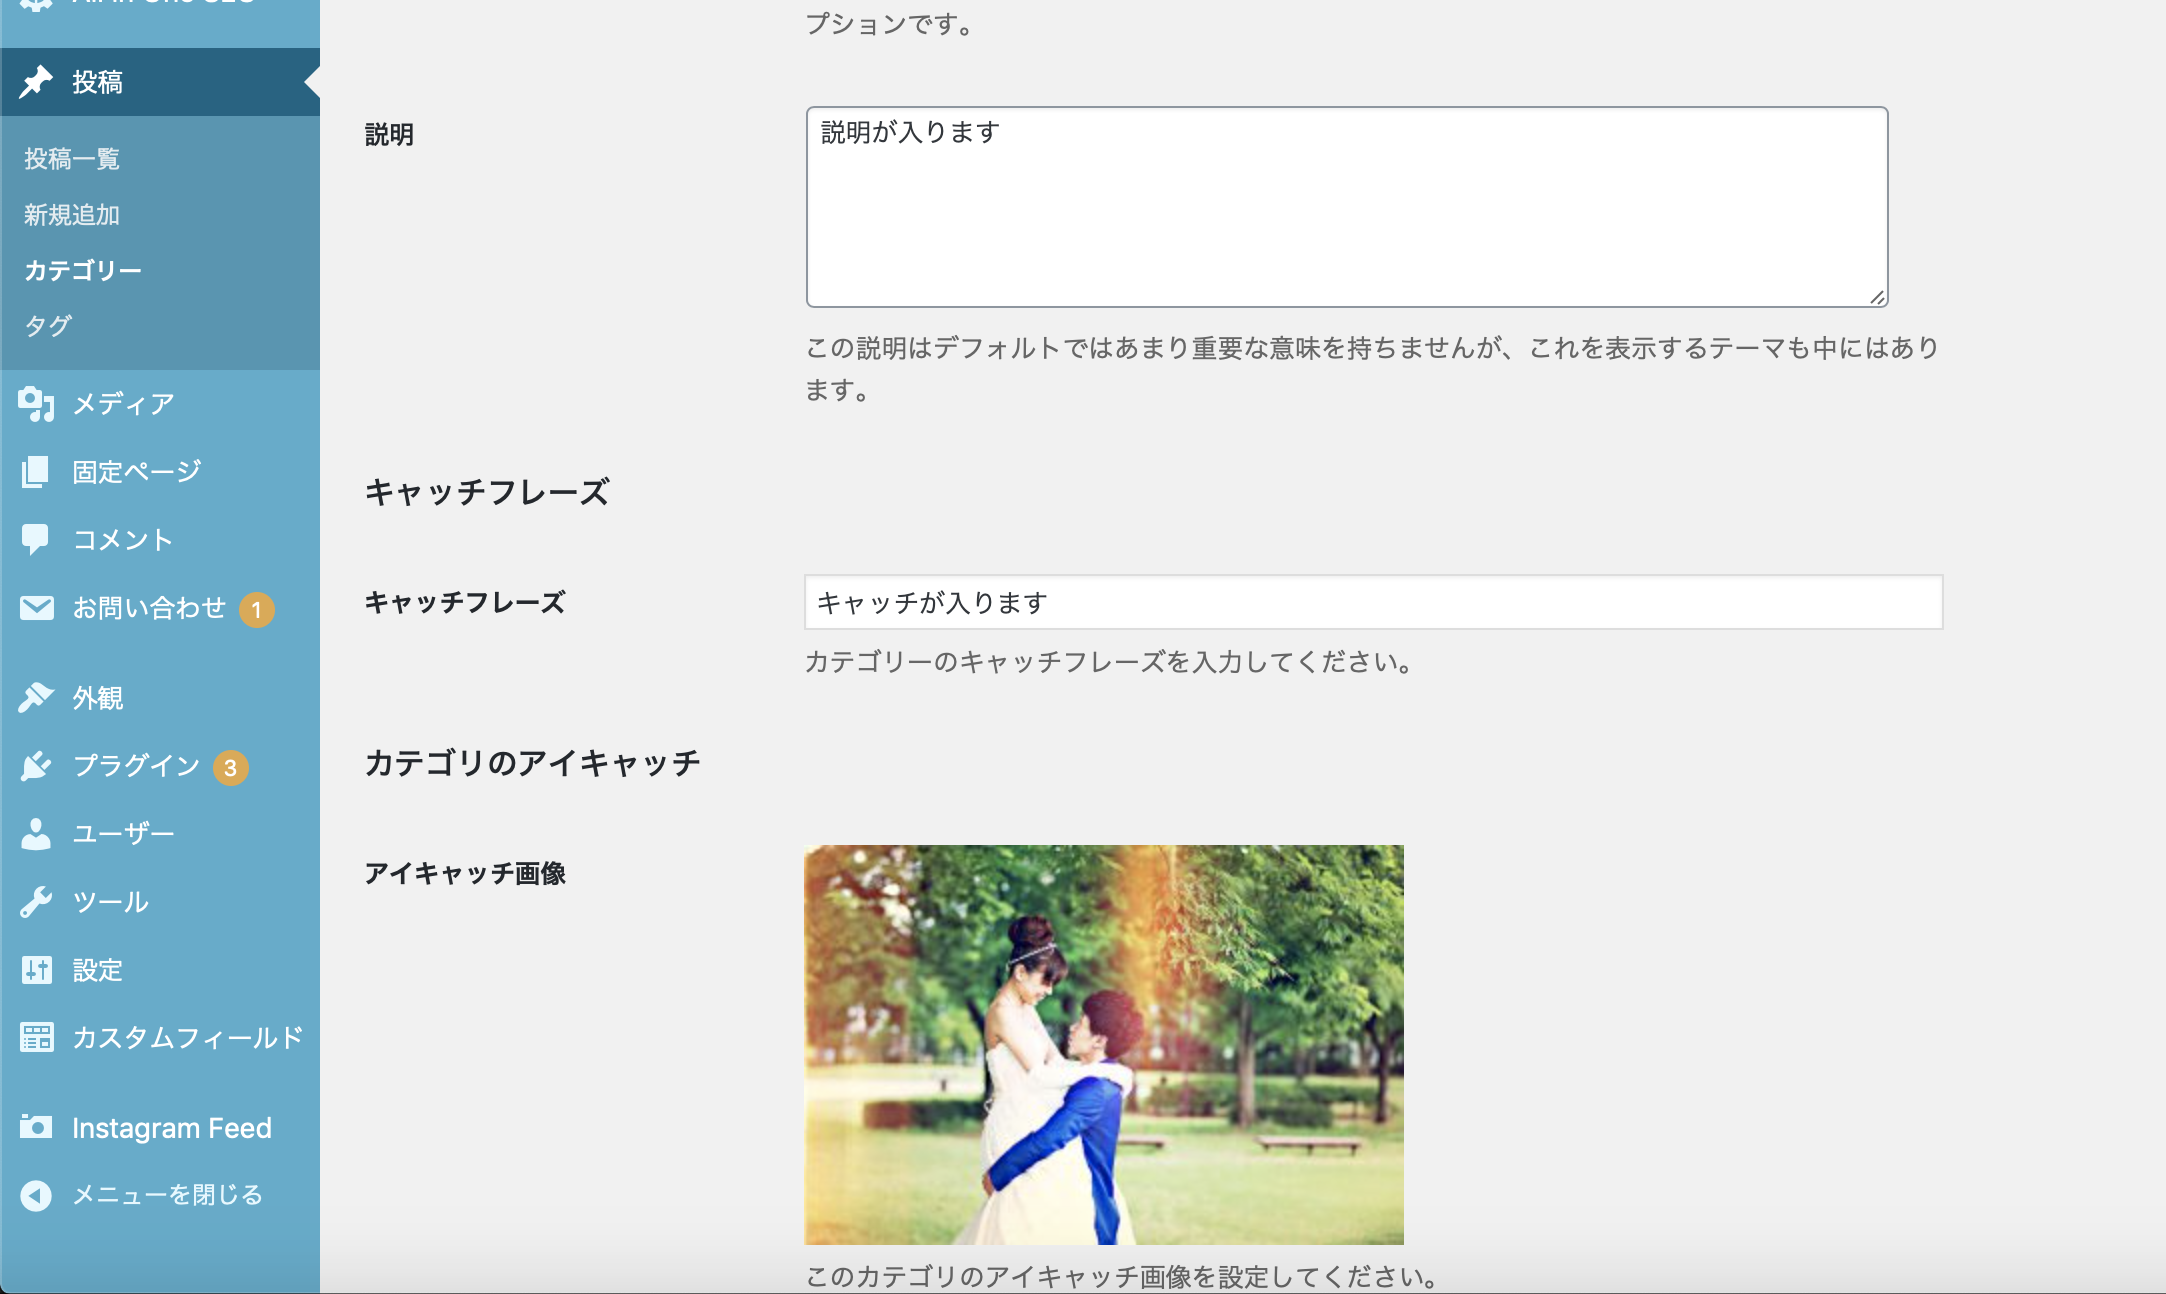Click the orange badge 3 on プラグイン
2166x1294 pixels.
[x=230, y=768]
